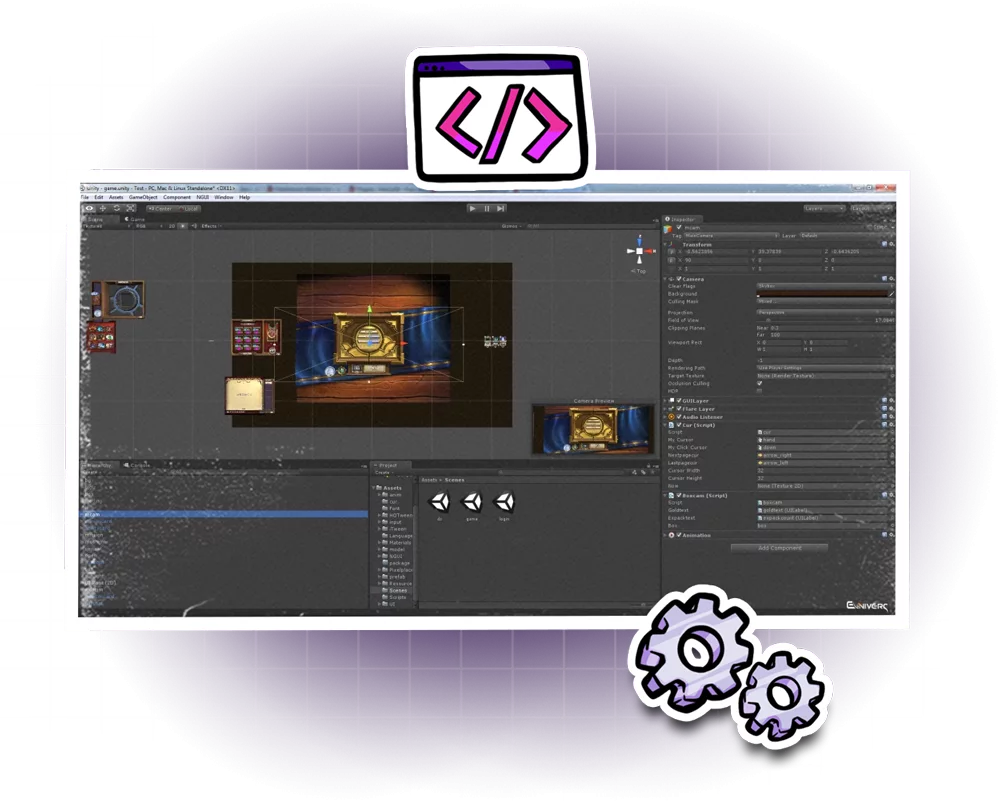
Task: Toggle the mcam object active checkbox
Action: pos(679,228)
